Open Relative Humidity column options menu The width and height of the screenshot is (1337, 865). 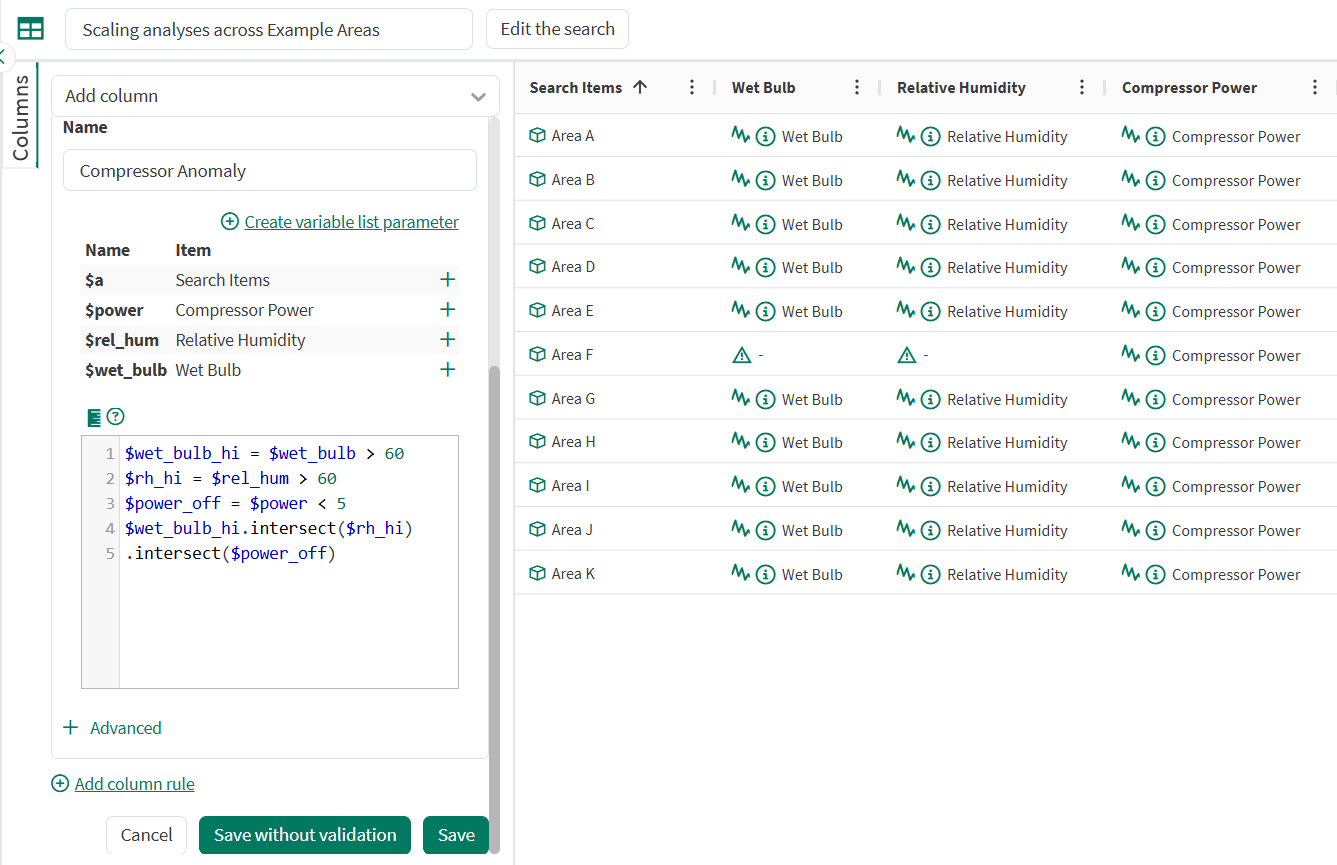1081,88
